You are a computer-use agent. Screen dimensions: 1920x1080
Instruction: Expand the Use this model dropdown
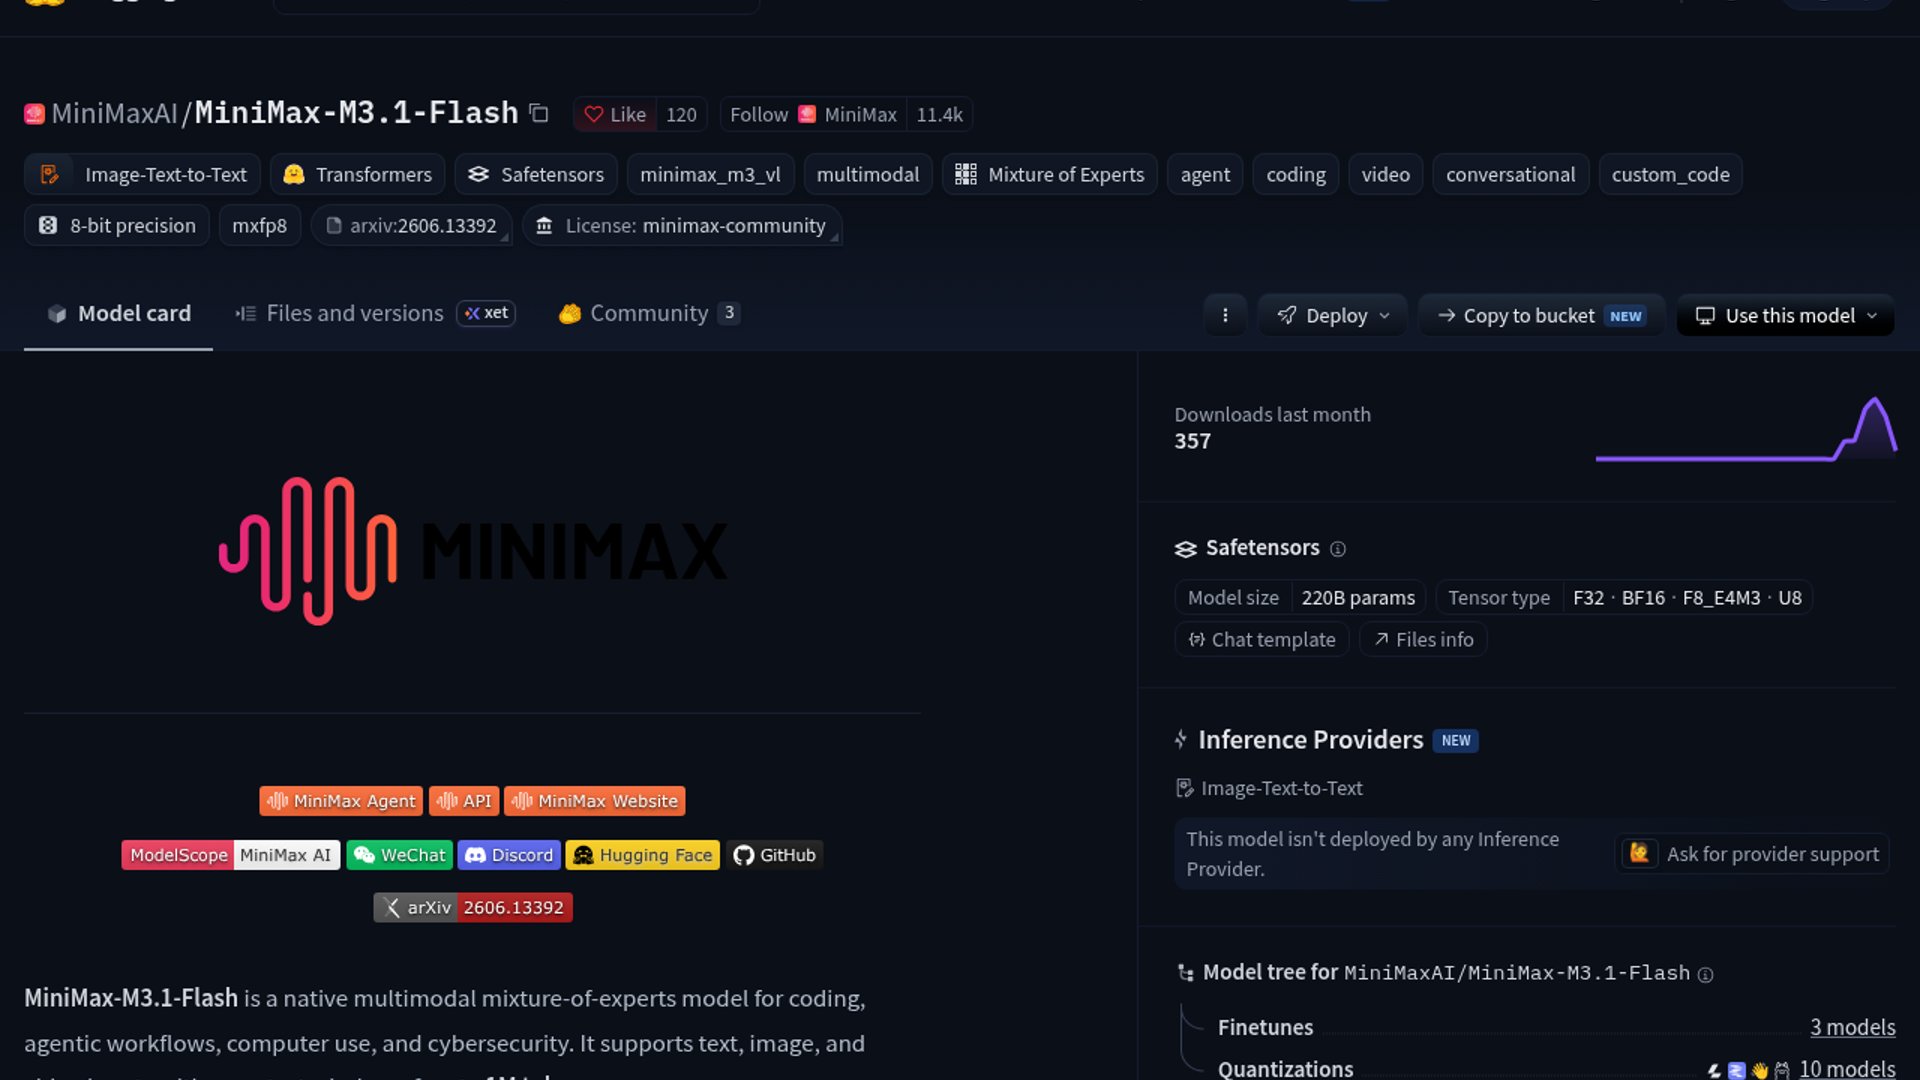point(1786,315)
